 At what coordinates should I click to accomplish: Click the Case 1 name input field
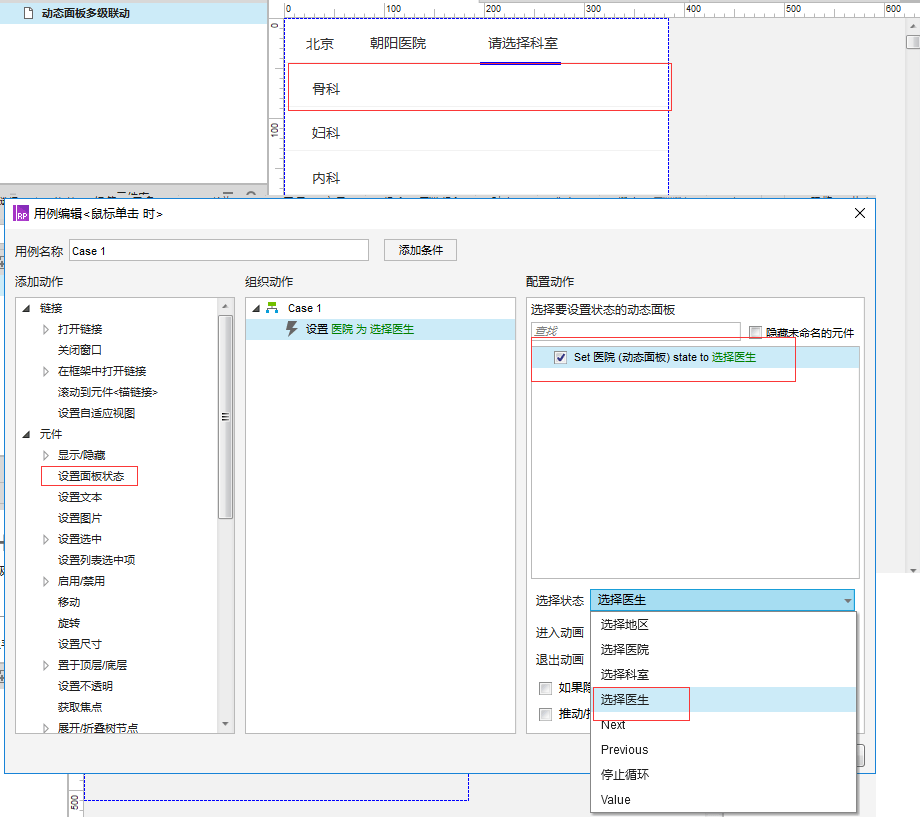click(x=219, y=250)
